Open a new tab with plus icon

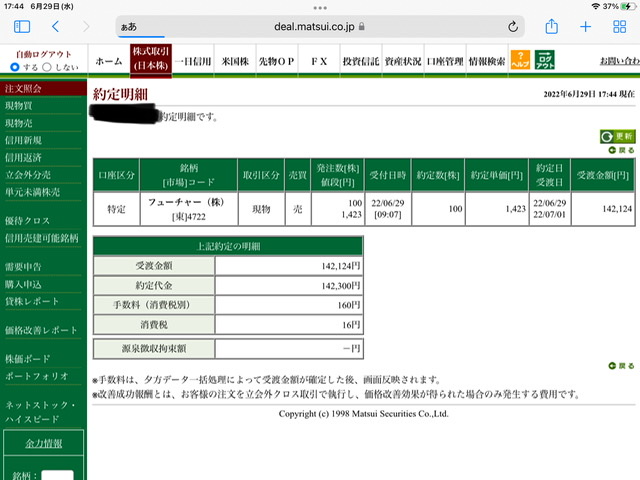point(585,27)
